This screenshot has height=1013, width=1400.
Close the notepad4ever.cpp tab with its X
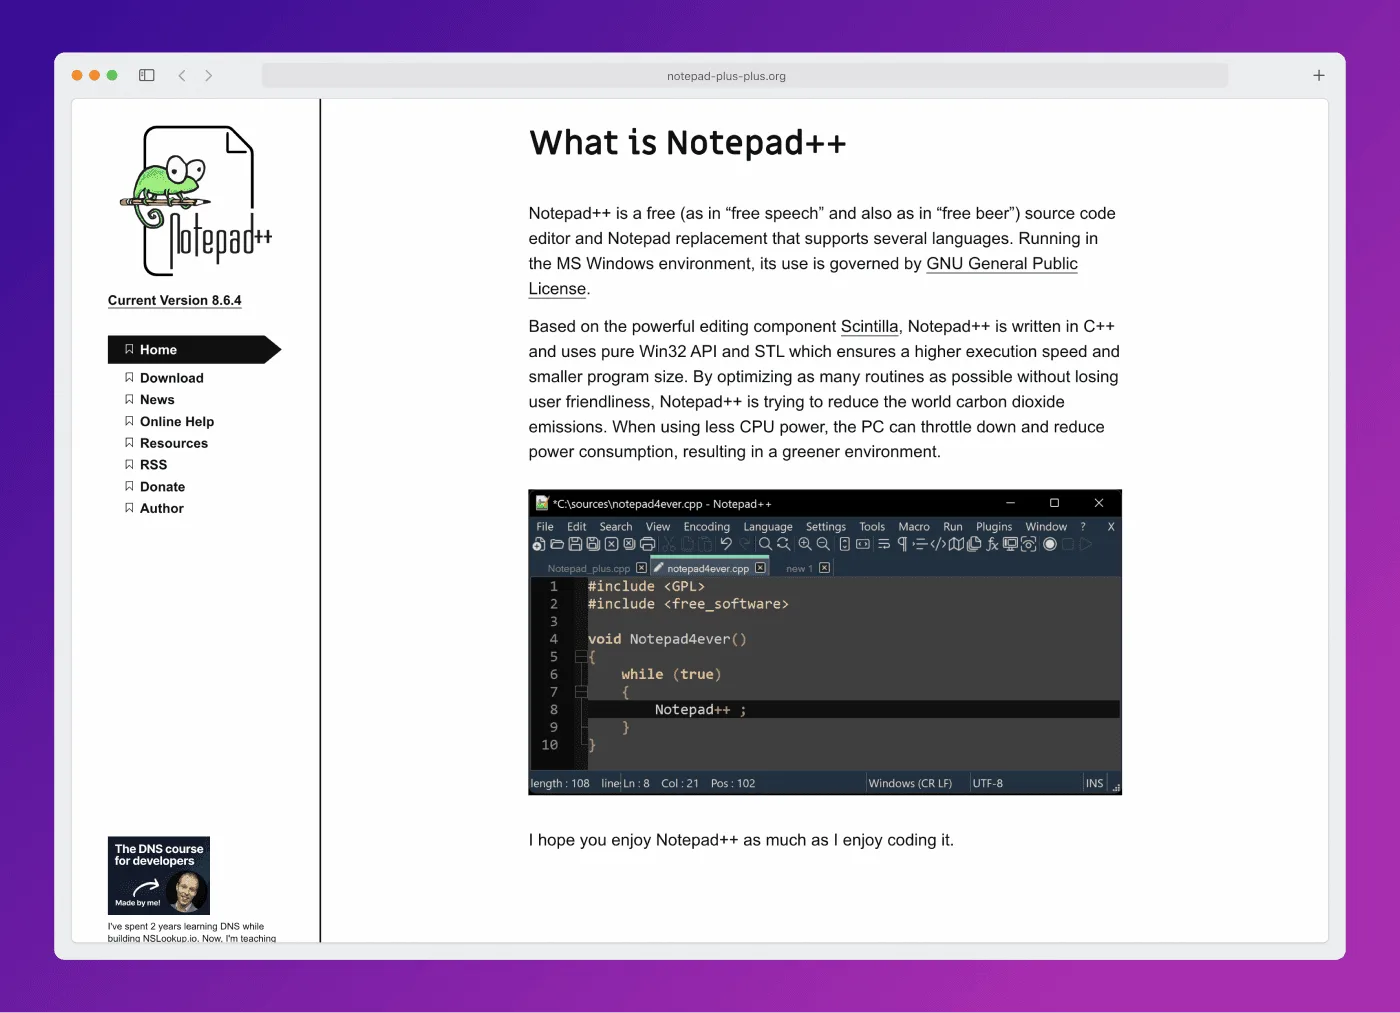pyautogui.click(x=760, y=568)
